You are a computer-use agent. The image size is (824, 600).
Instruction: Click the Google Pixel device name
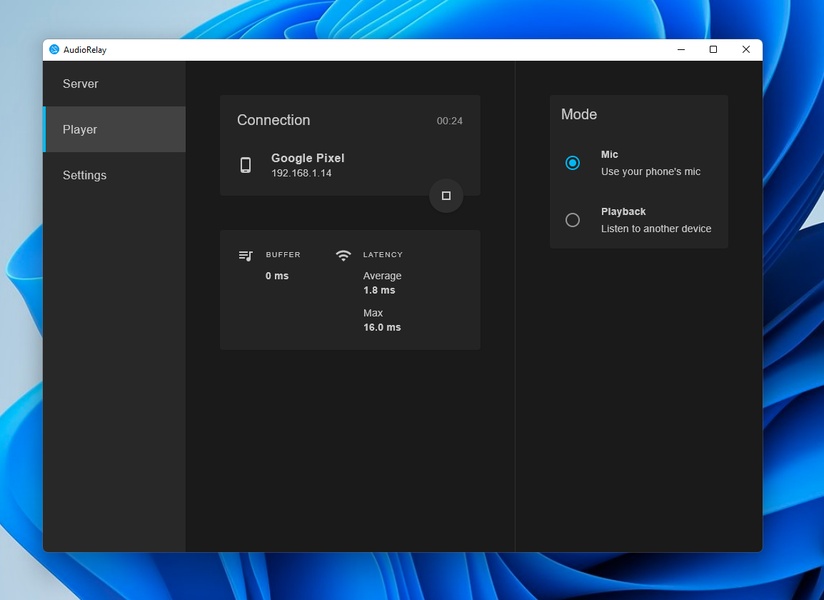click(x=308, y=158)
